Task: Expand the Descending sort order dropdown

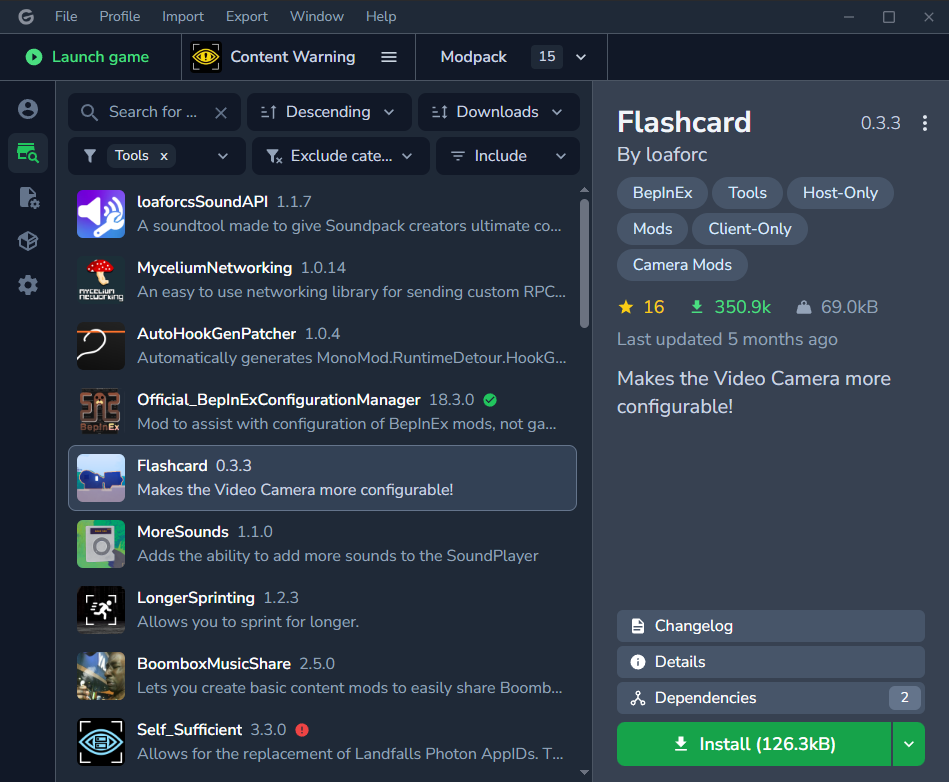Action: [329, 112]
